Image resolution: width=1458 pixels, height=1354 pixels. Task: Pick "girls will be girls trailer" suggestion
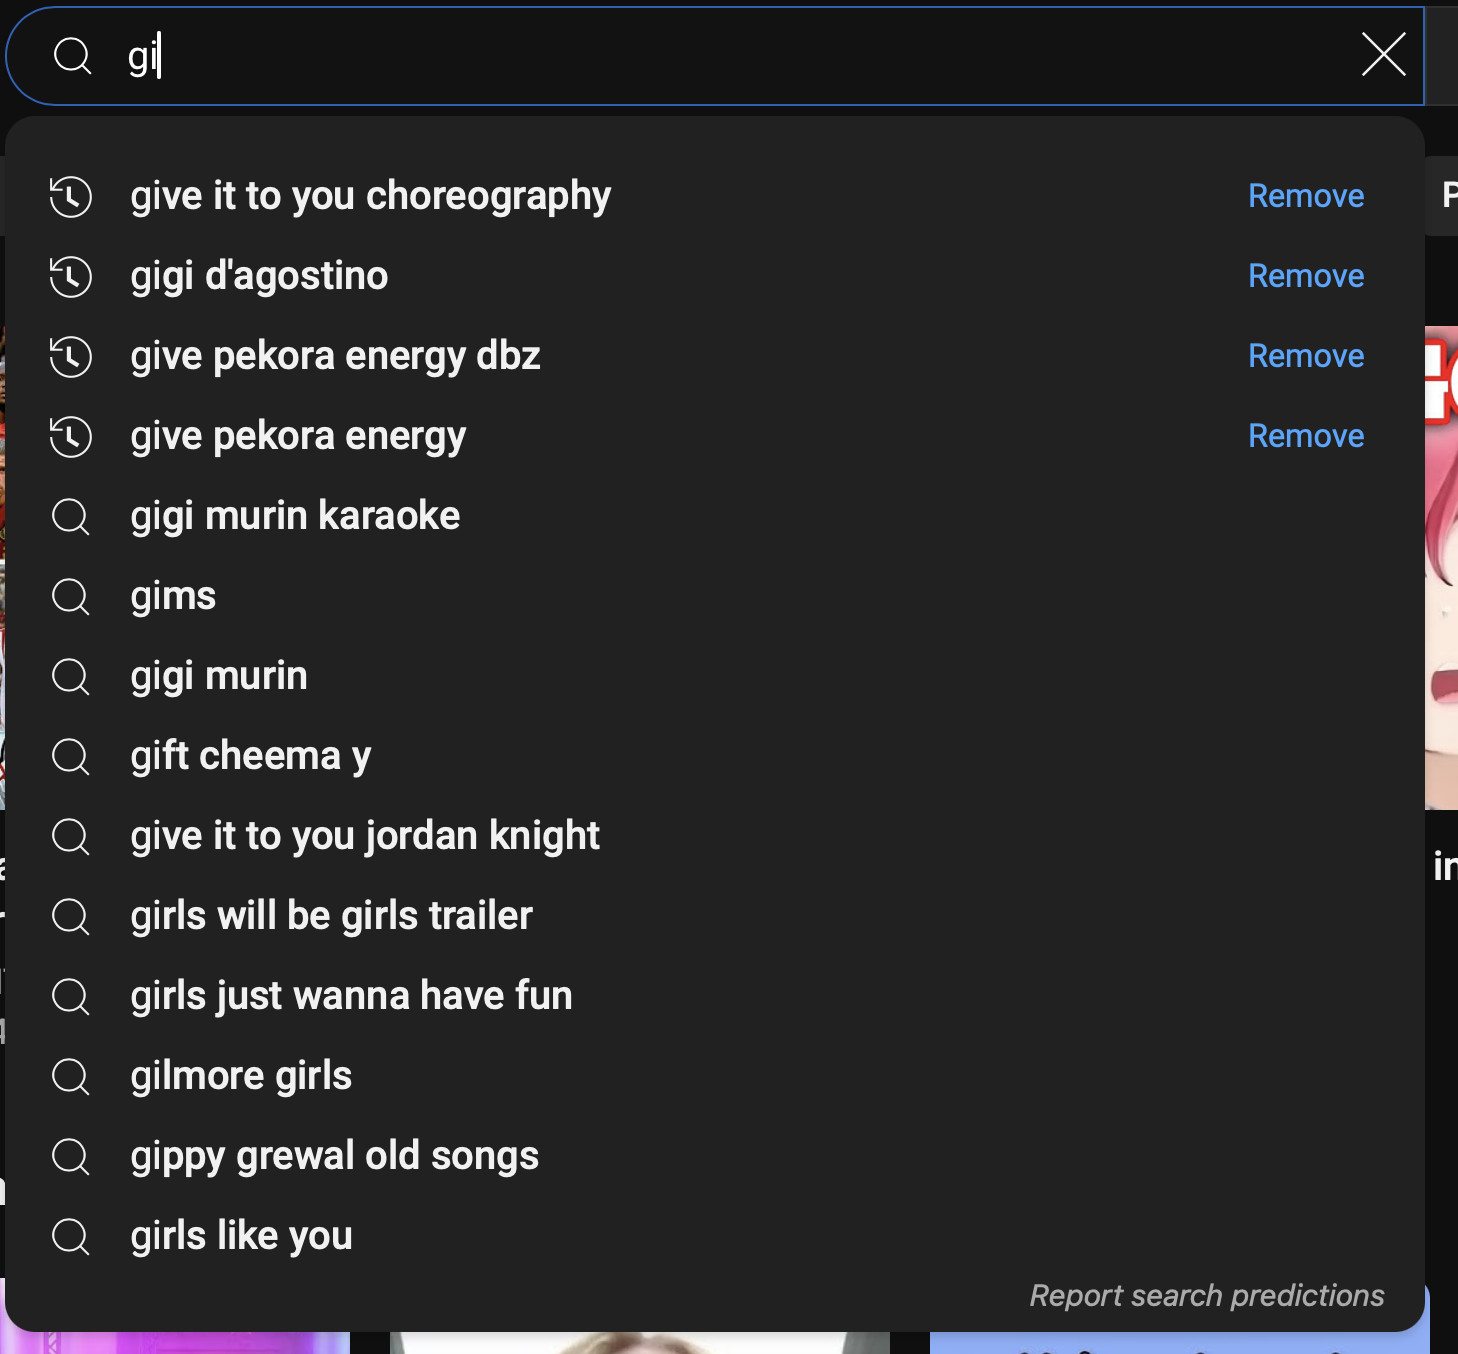tap(715, 916)
